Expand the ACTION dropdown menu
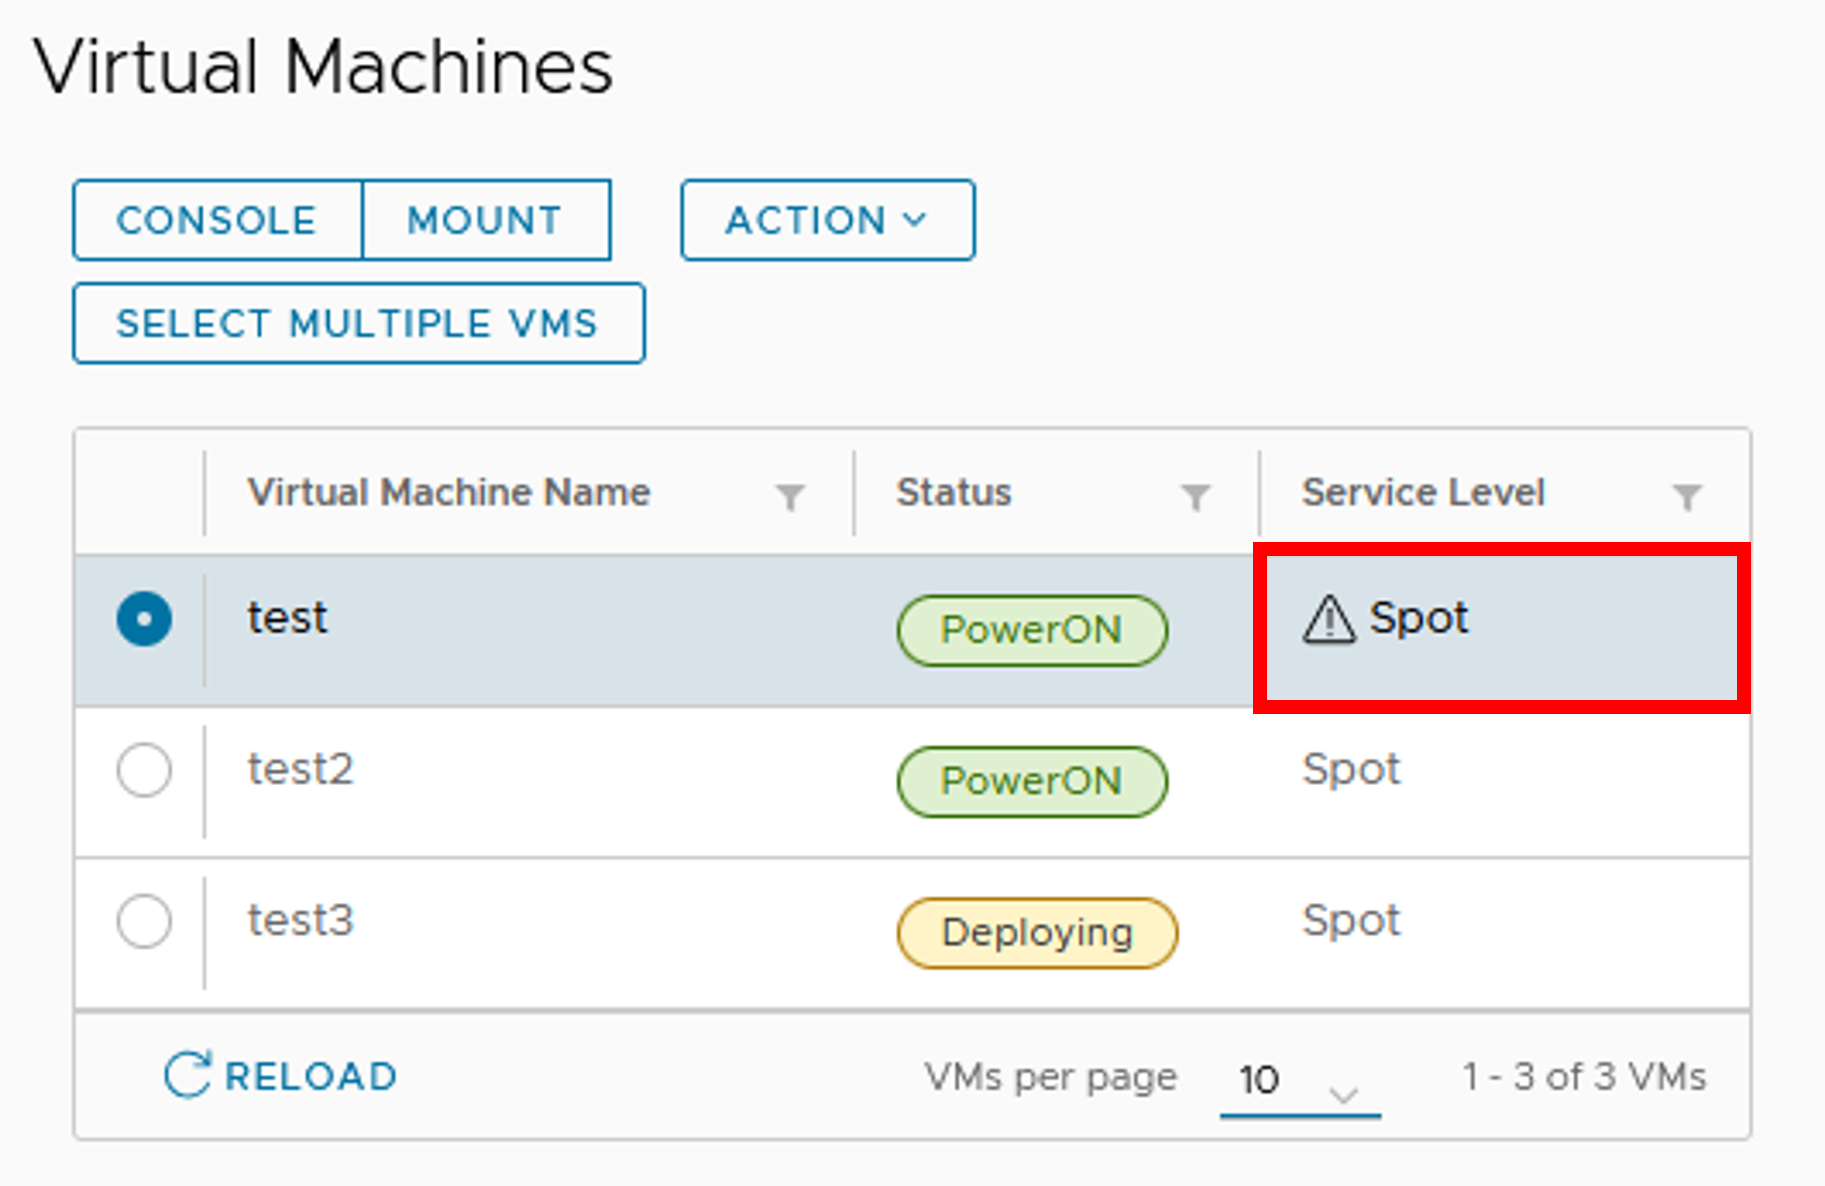 (827, 220)
